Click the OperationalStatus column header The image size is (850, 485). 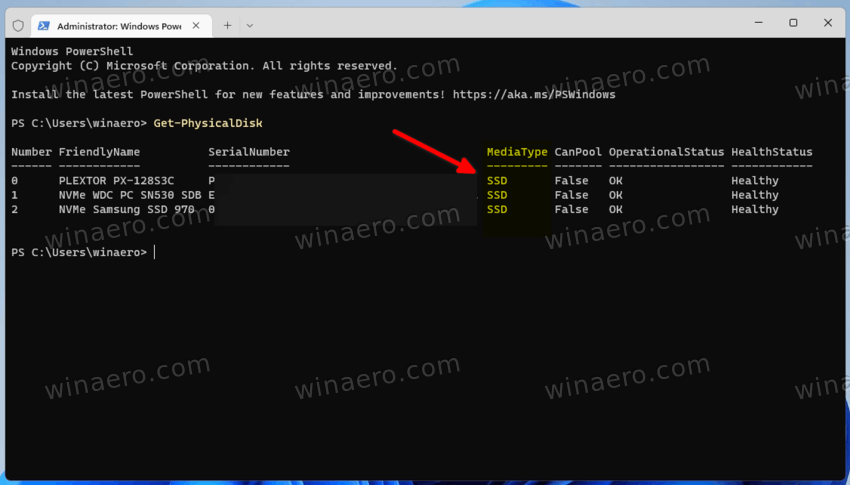point(666,152)
